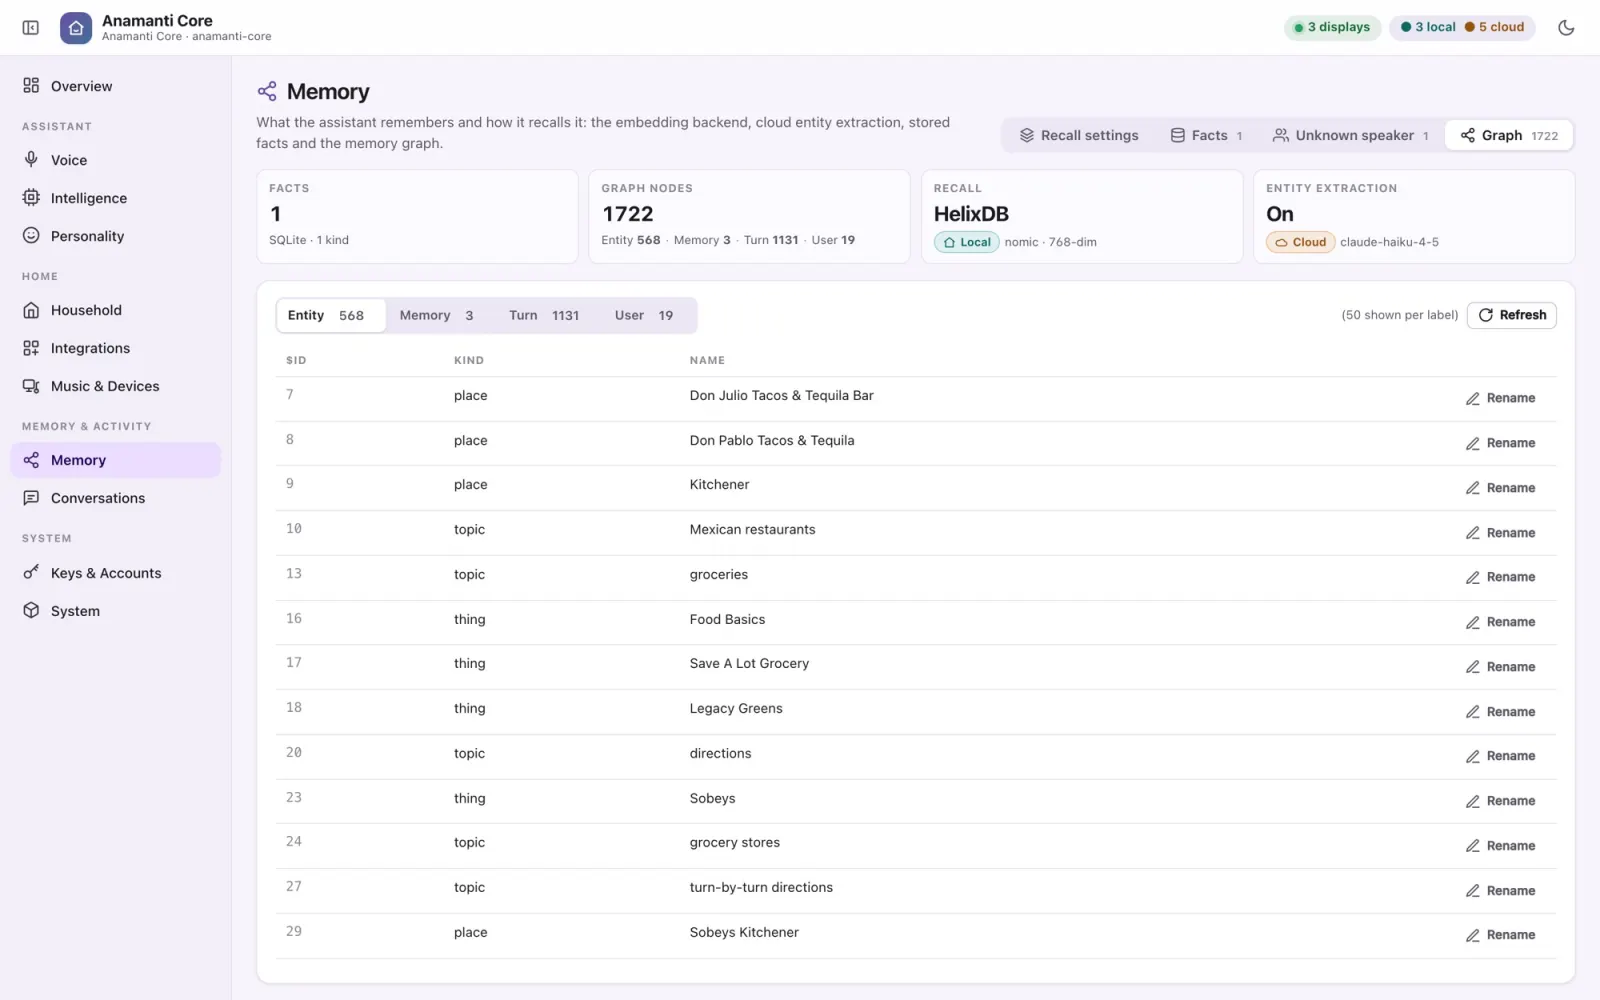Image resolution: width=1600 pixels, height=1000 pixels.
Task: Switch to the Facts tab
Action: tap(1207, 135)
